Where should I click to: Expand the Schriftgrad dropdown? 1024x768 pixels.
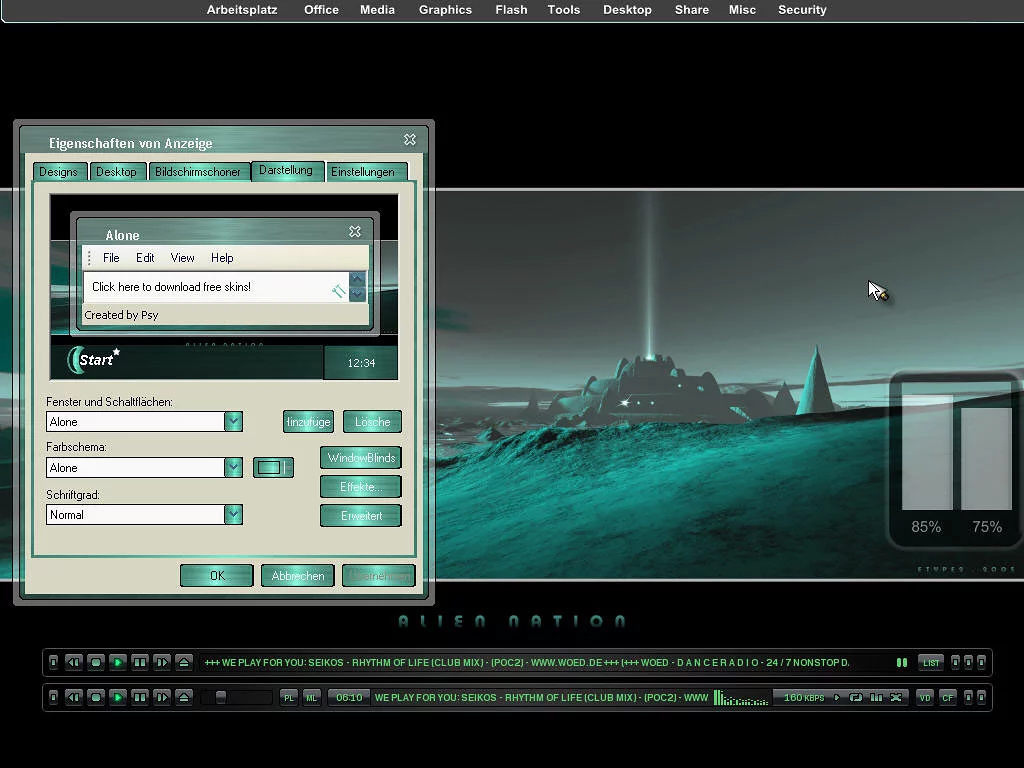(233, 514)
